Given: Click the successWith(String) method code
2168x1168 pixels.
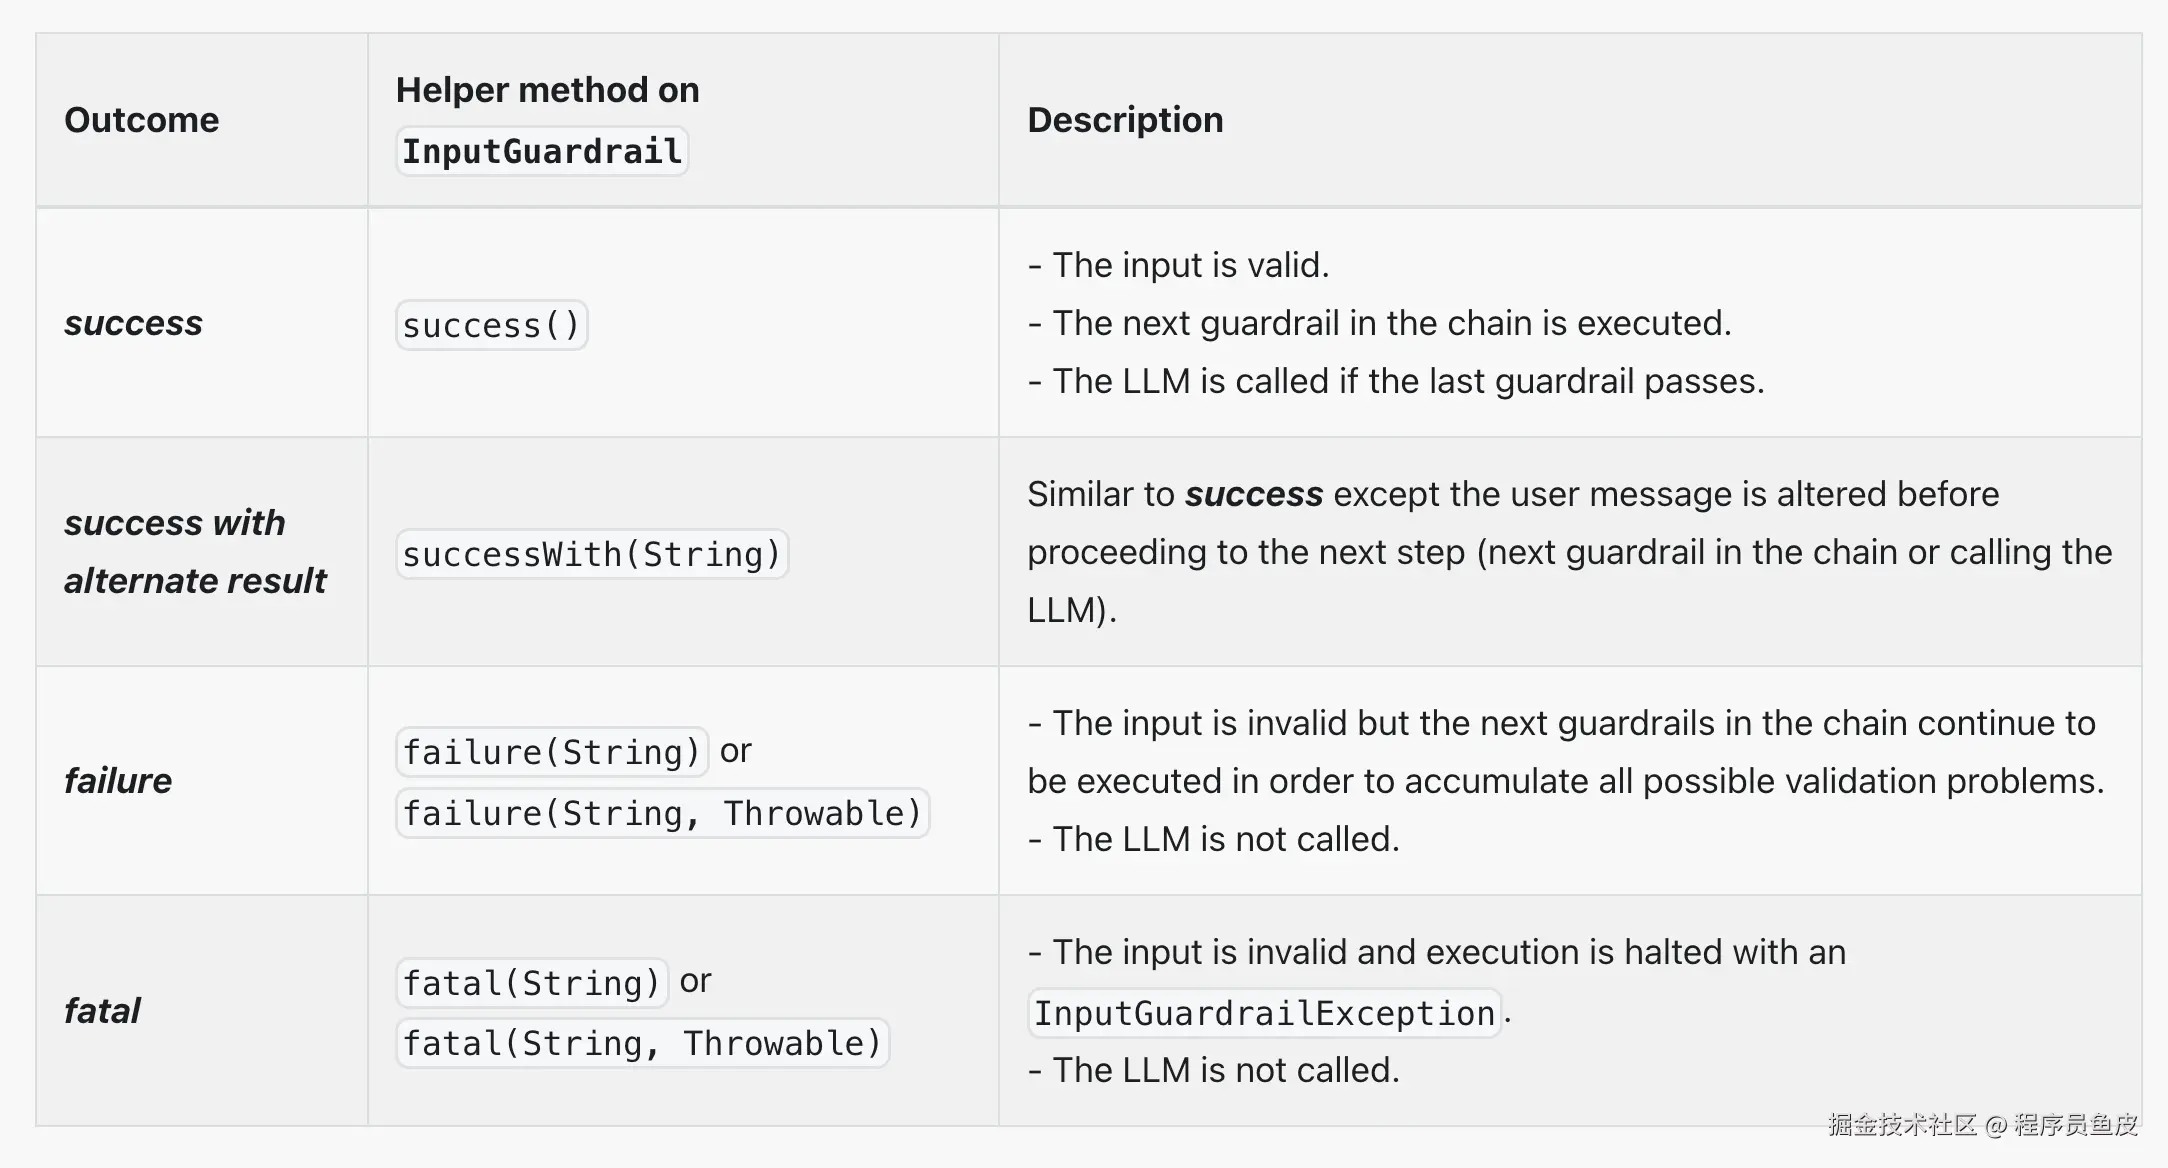Looking at the screenshot, I should click(591, 554).
